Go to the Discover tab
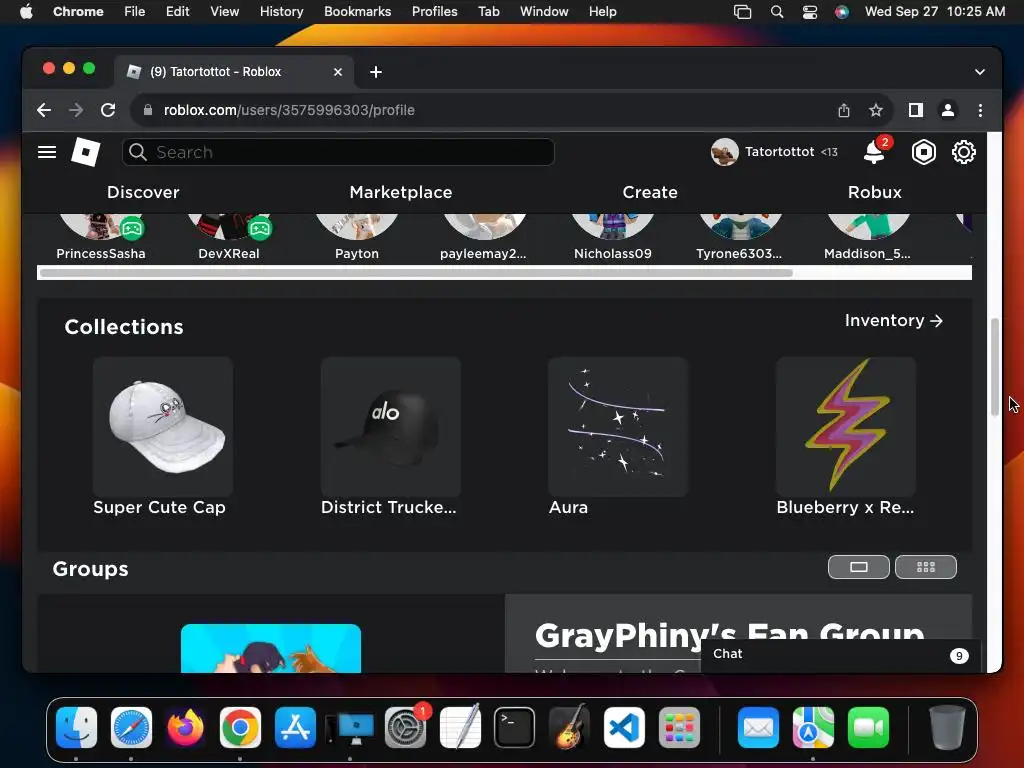 tap(143, 192)
